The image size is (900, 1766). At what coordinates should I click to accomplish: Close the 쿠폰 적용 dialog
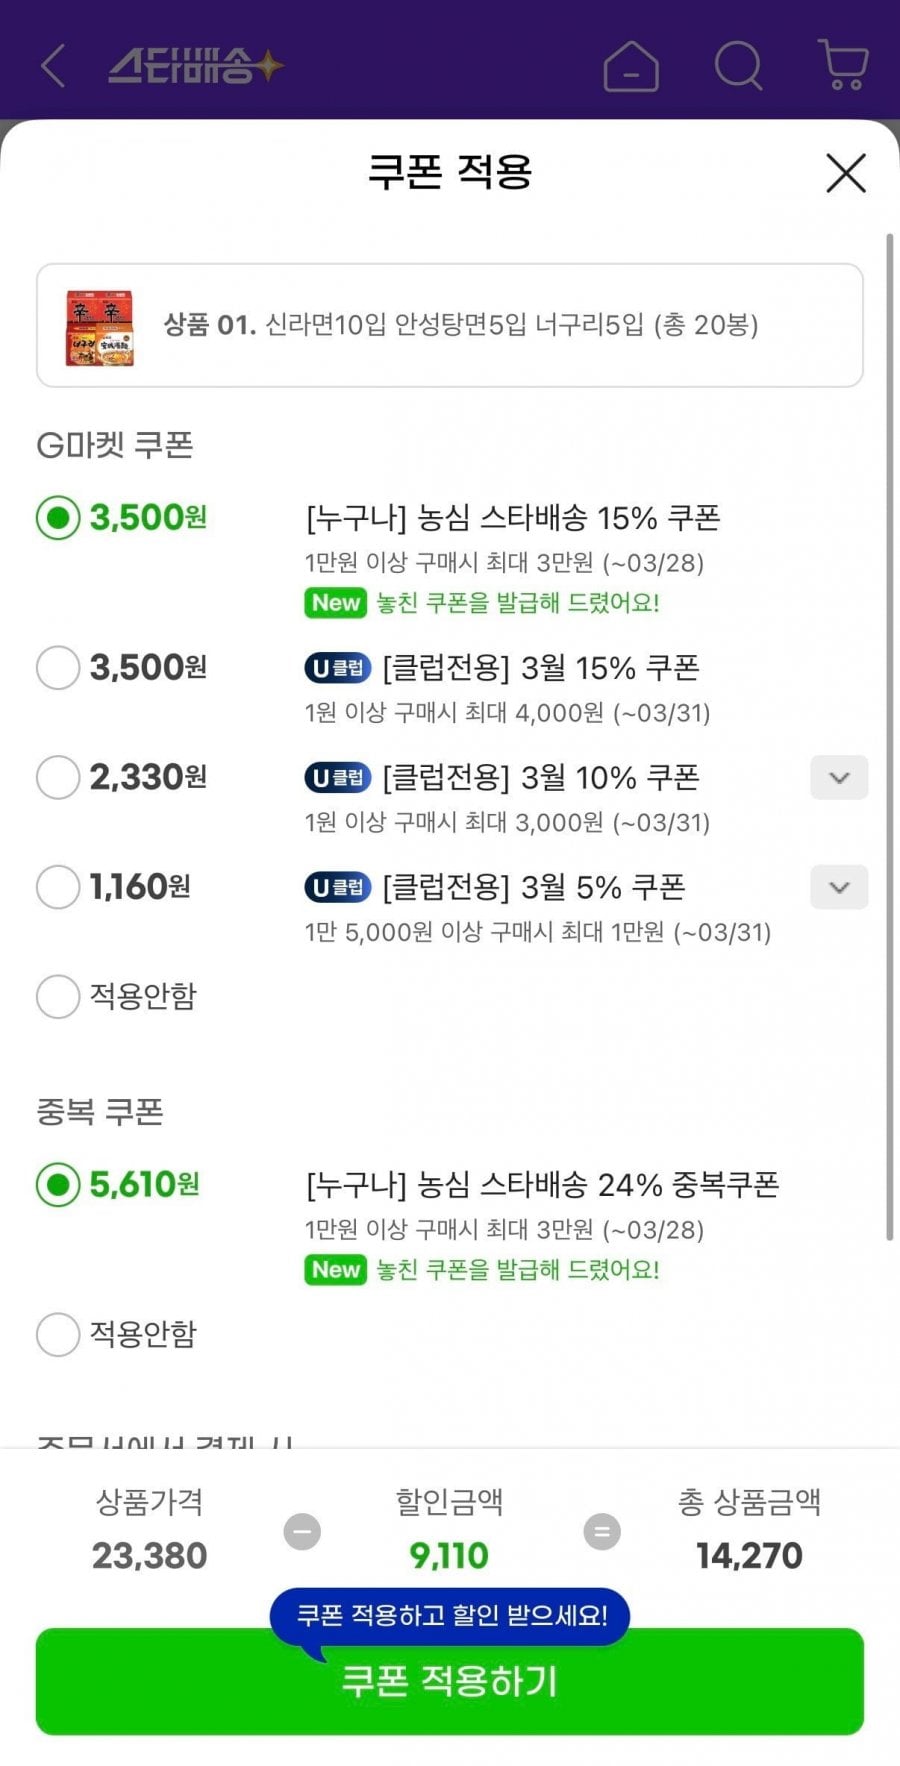pos(846,173)
